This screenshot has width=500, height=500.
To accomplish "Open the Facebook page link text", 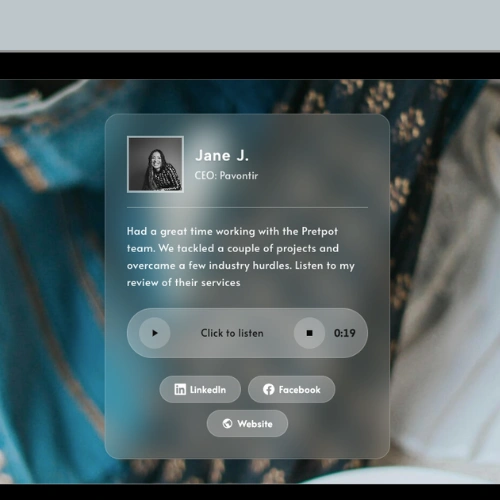I will (299, 390).
